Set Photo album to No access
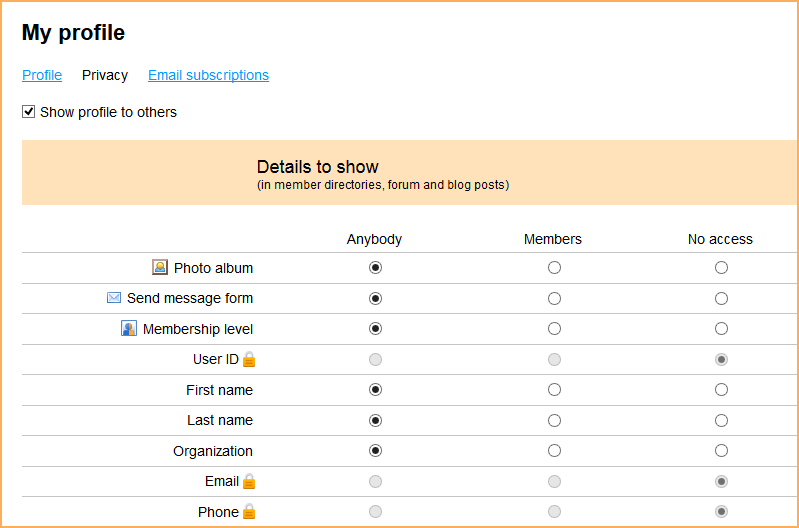The image size is (799, 528). (x=721, y=268)
